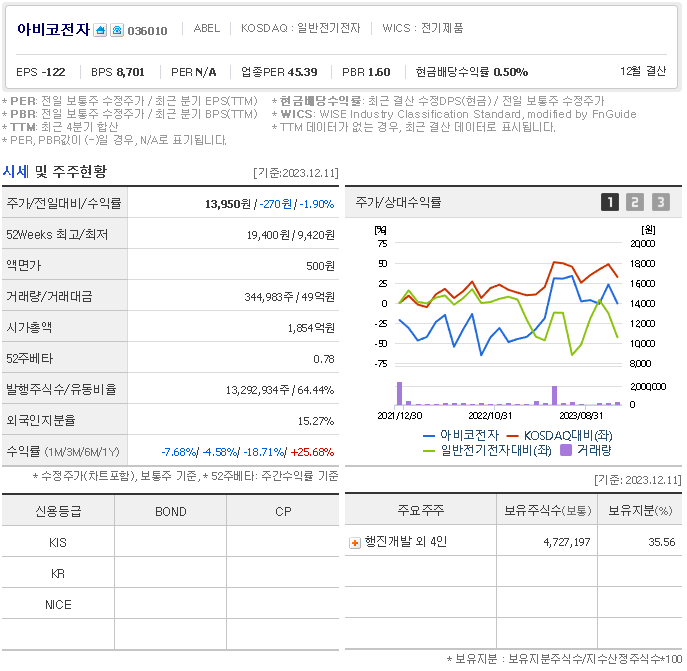The height and width of the screenshot is (671, 687).
Task: Select the PBR 1.60 value
Action: pos(366,72)
